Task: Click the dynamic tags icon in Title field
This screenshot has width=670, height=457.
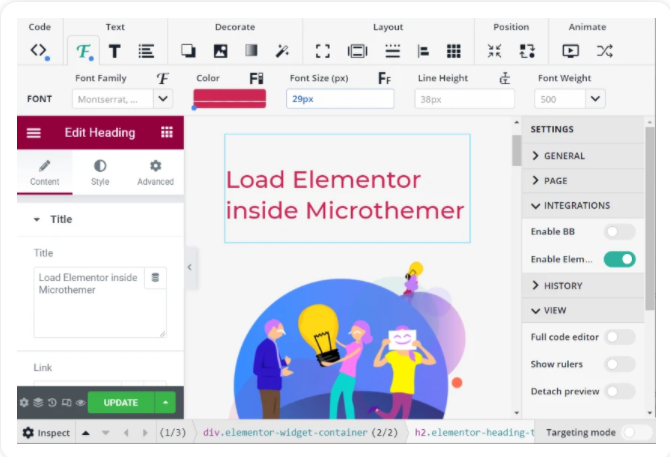Action: pyautogui.click(x=154, y=277)
